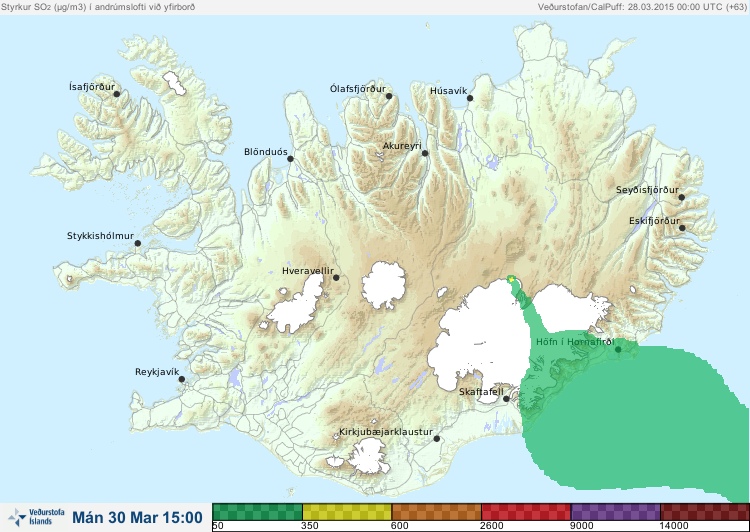
Task: Click the red 2600 legend swatch
Action: [x=526, y=512]
